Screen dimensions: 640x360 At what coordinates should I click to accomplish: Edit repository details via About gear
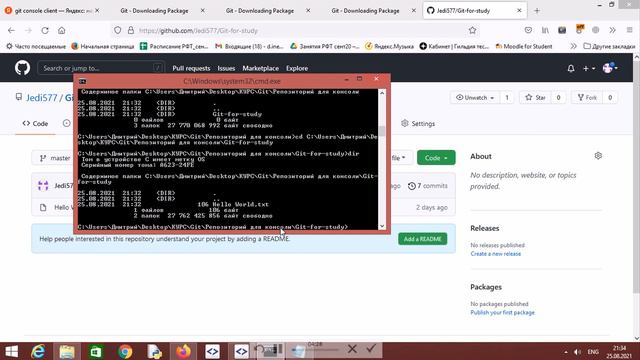pyautogui.click(x=598, y=156)
